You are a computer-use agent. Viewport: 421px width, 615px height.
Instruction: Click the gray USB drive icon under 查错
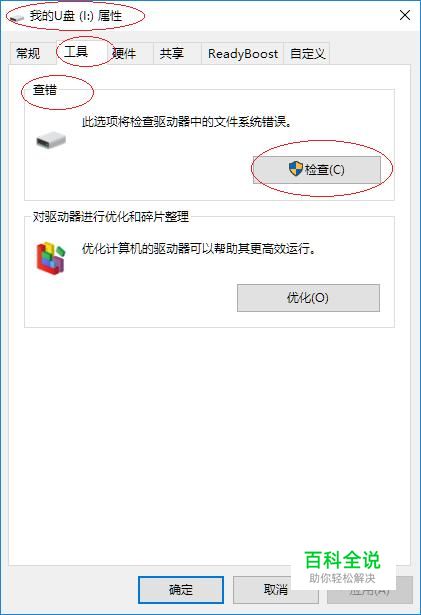tap(51, 140)
